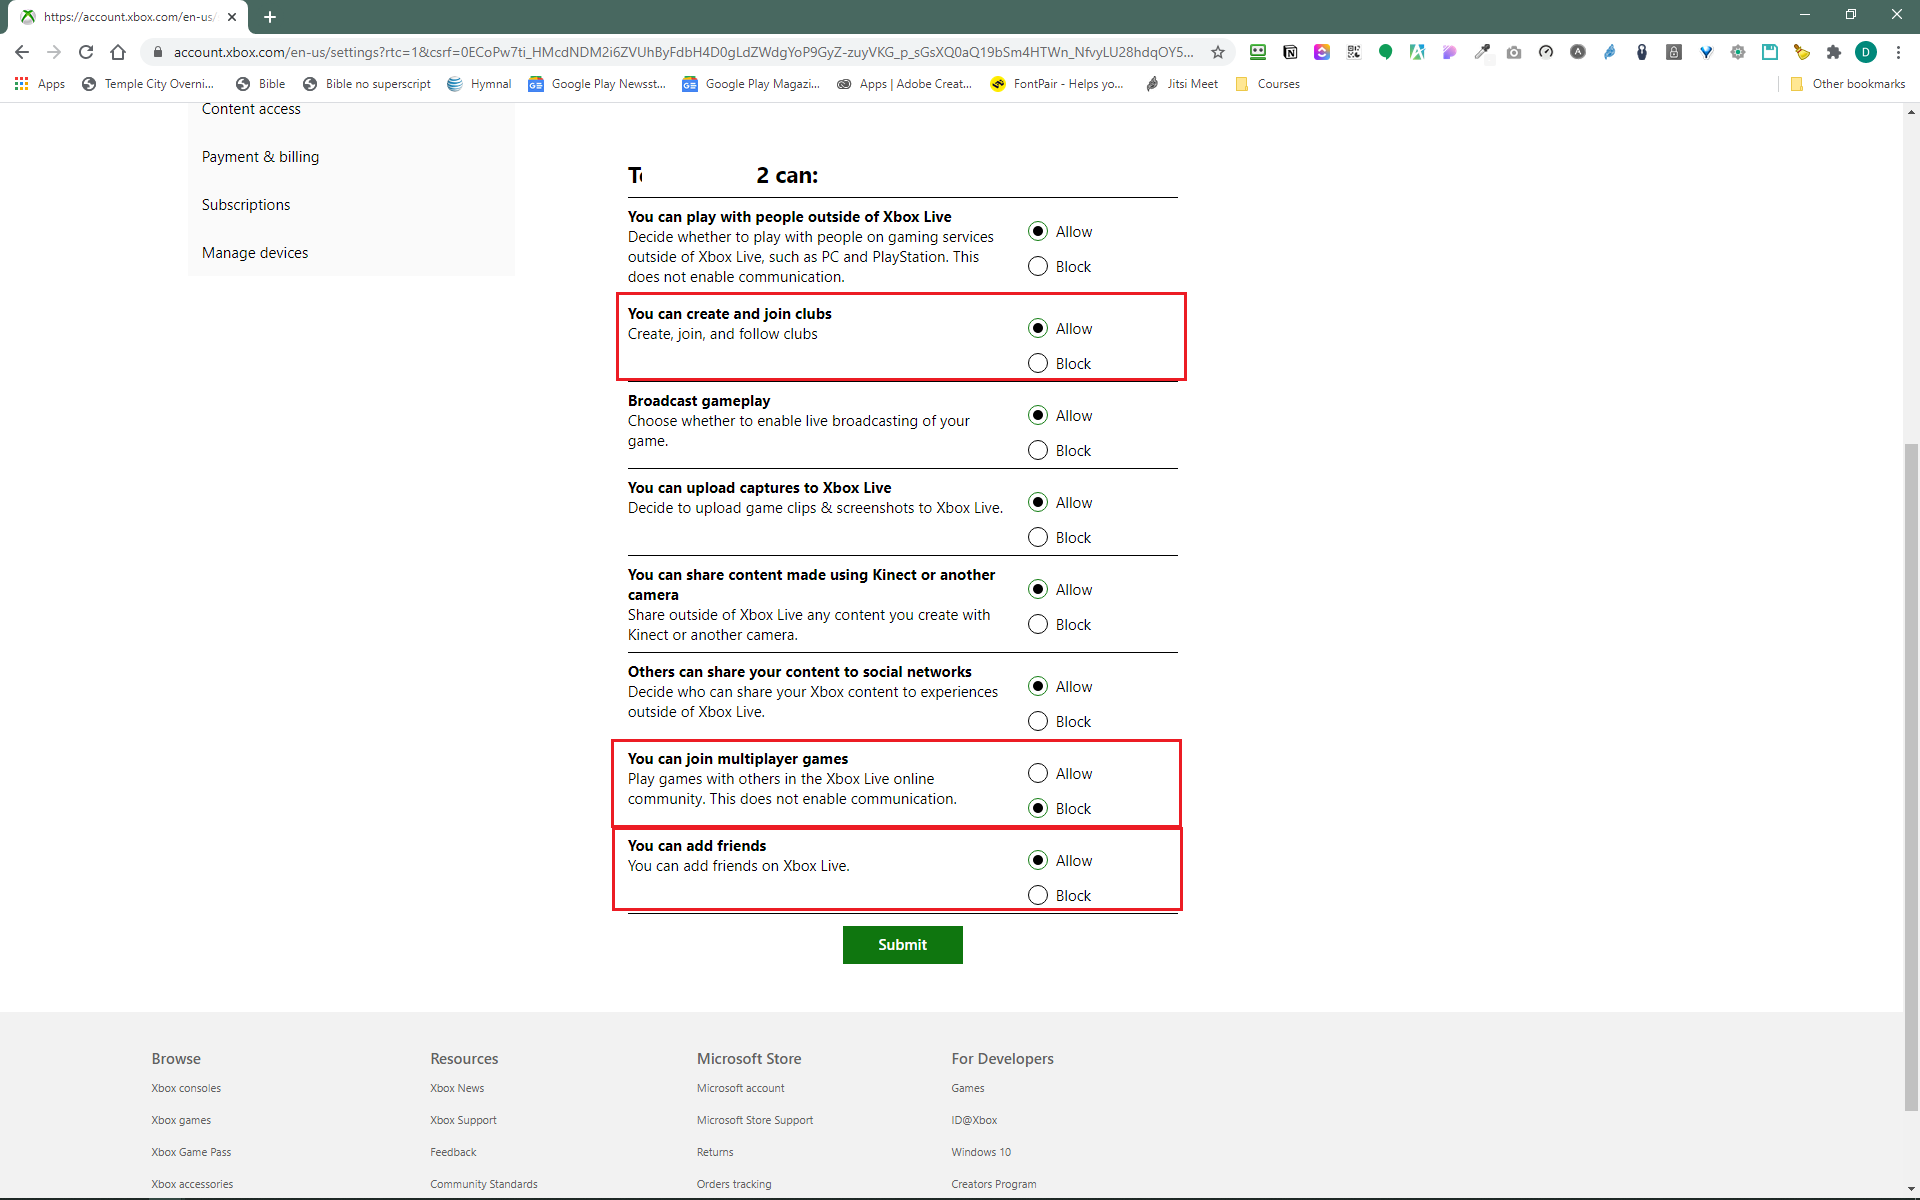Expand the Manage devices section
1920x1200 pixels.
pos(254,253)
